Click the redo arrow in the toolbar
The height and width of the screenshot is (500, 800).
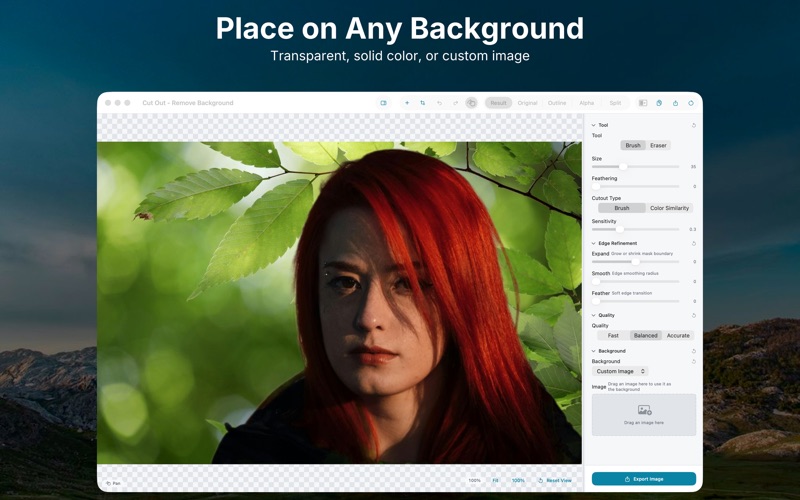click(455, 103)
